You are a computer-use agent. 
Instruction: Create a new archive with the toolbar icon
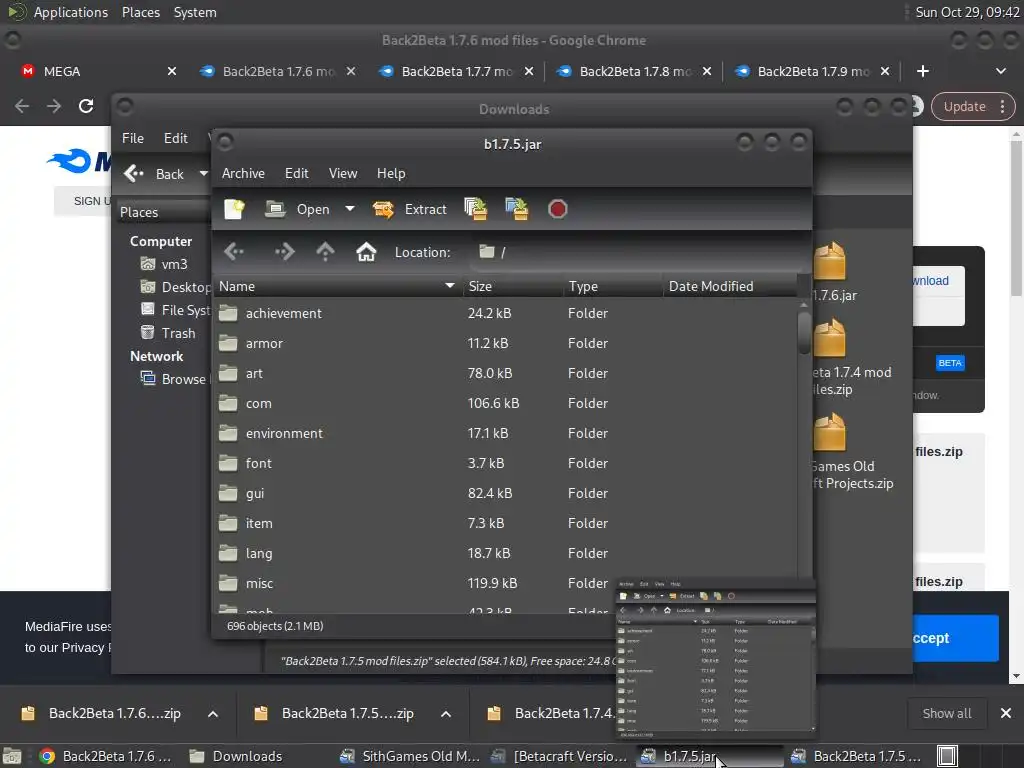coord(234,209)
